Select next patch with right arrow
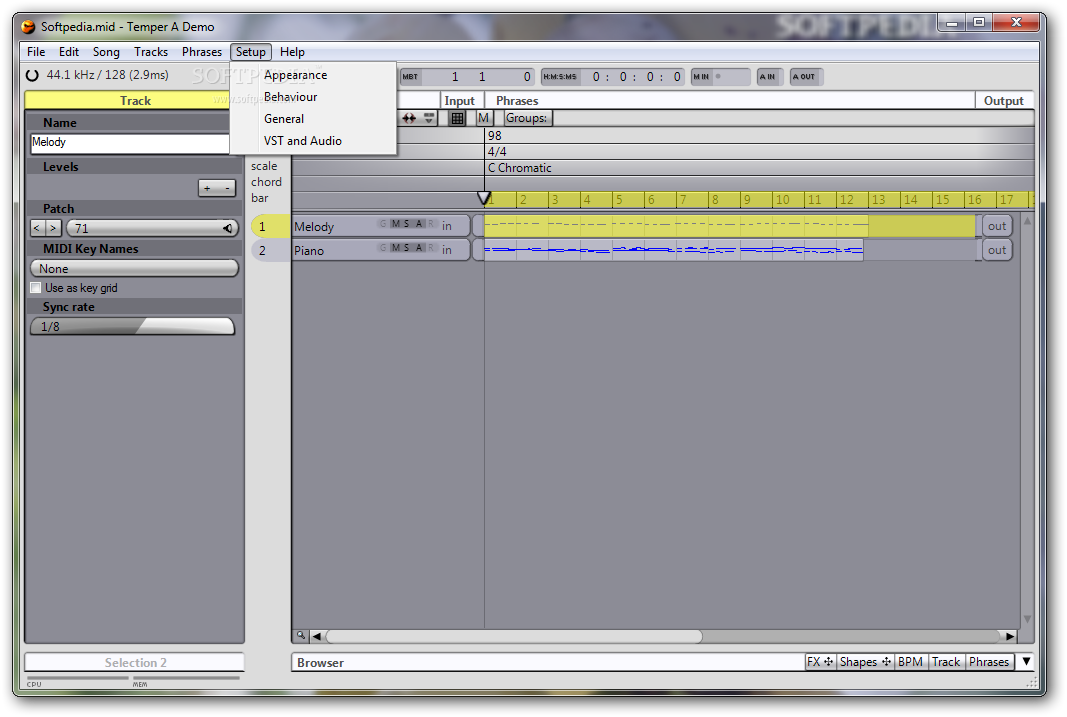The image size is (1067, 717). point(53,229)
